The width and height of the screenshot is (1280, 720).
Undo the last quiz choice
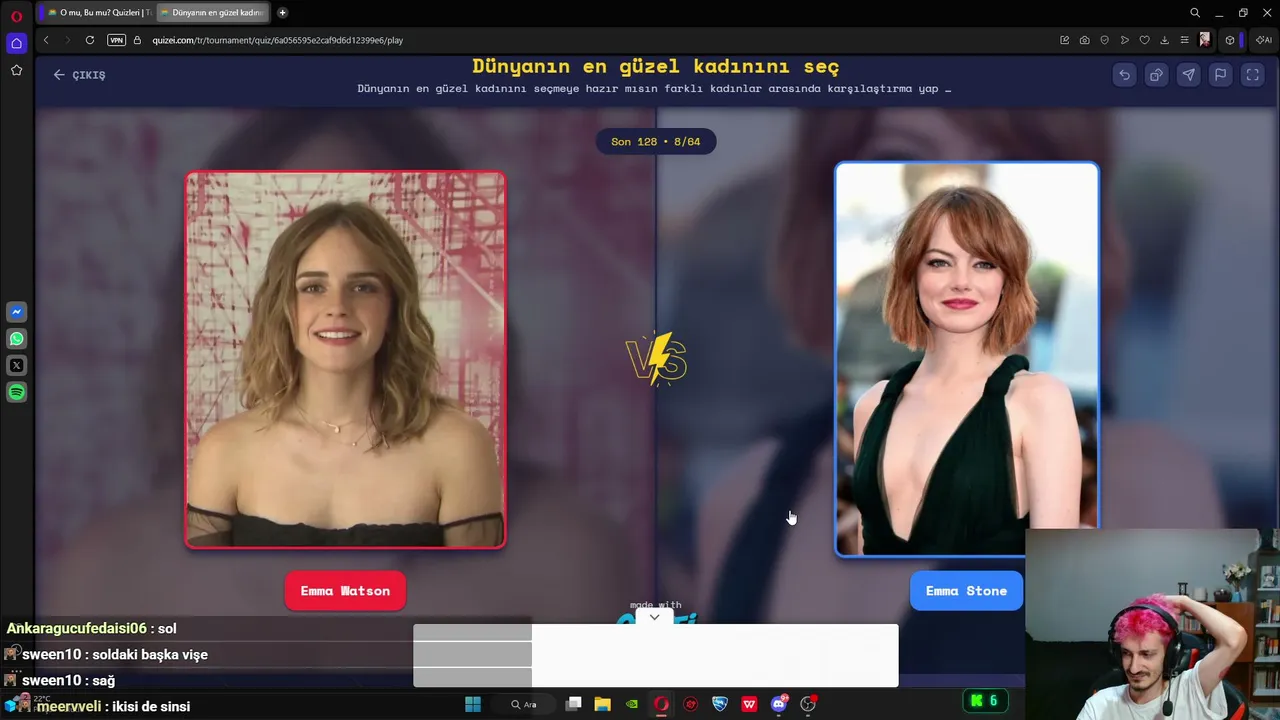click(1124, 75)
